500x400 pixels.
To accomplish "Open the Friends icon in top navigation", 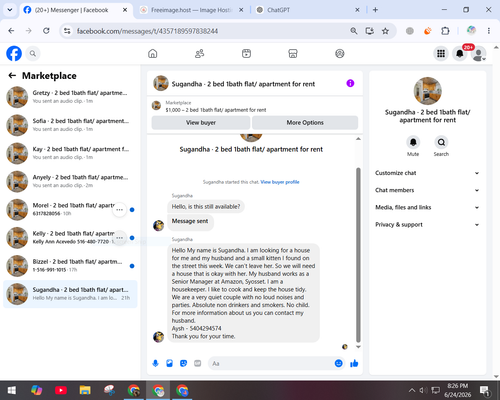I will [199, 53].
